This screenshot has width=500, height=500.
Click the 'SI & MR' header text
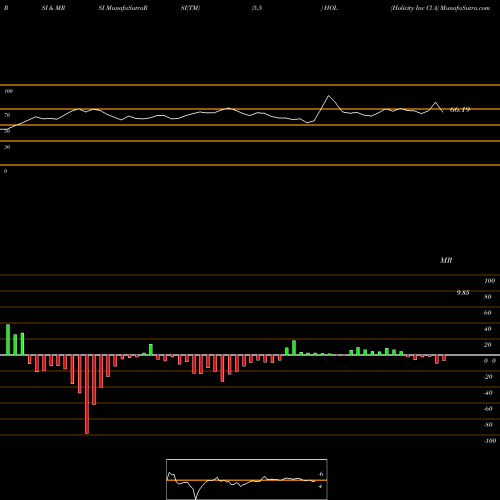[x=53, y=8]
